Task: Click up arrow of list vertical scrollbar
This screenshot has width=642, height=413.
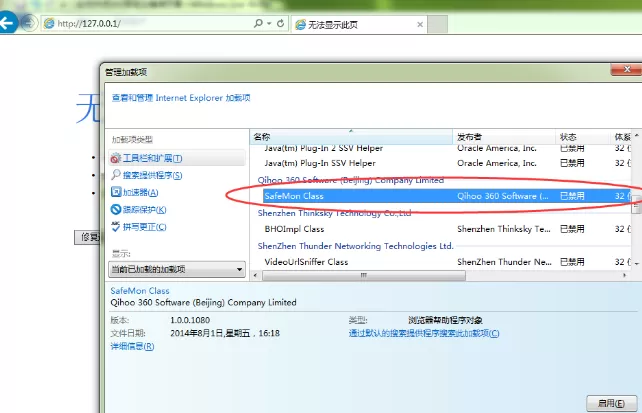Action: click(x=637, y=135)
